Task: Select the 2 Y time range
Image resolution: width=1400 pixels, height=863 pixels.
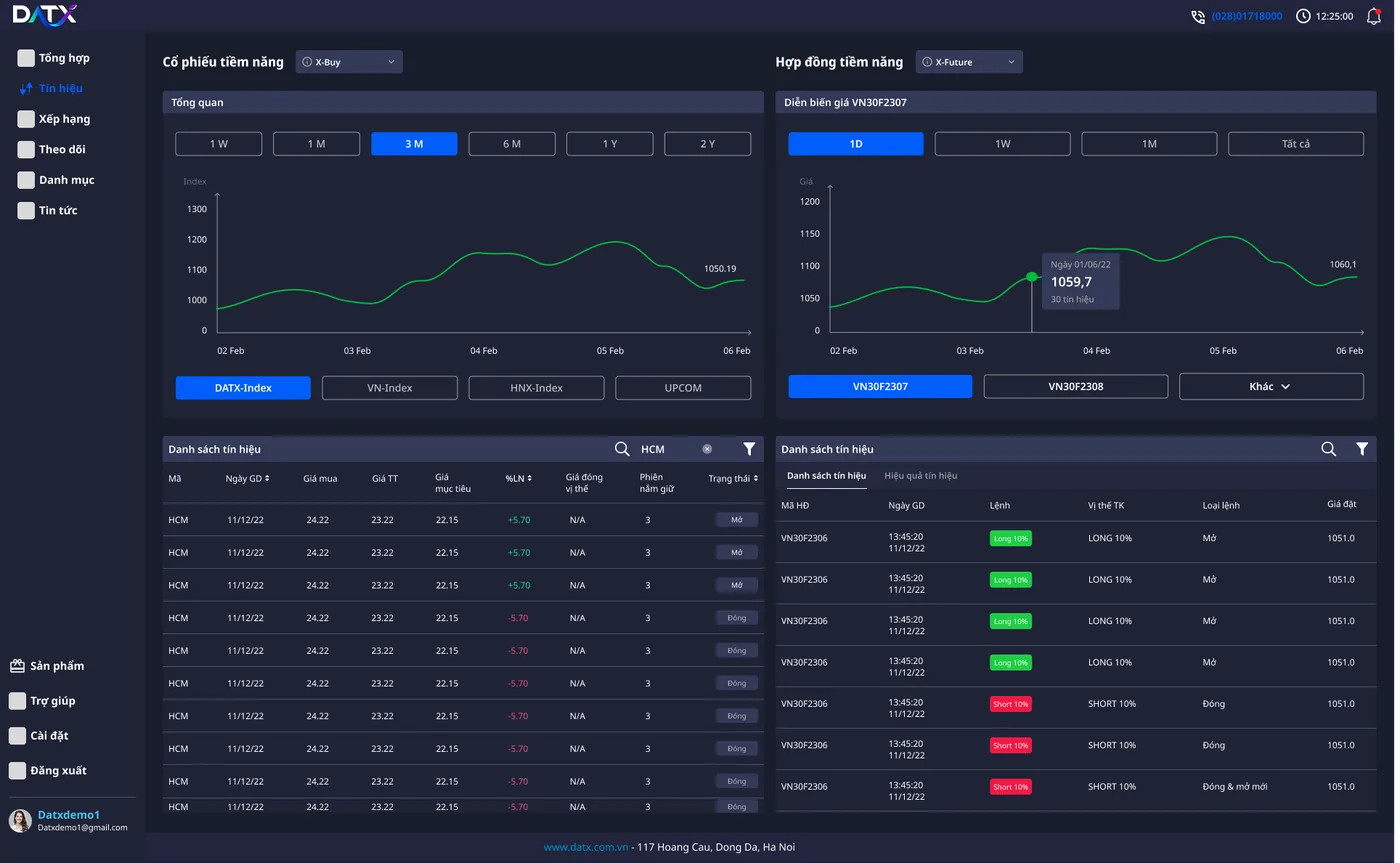Action: pyautogui.click(x=708, y=144)
